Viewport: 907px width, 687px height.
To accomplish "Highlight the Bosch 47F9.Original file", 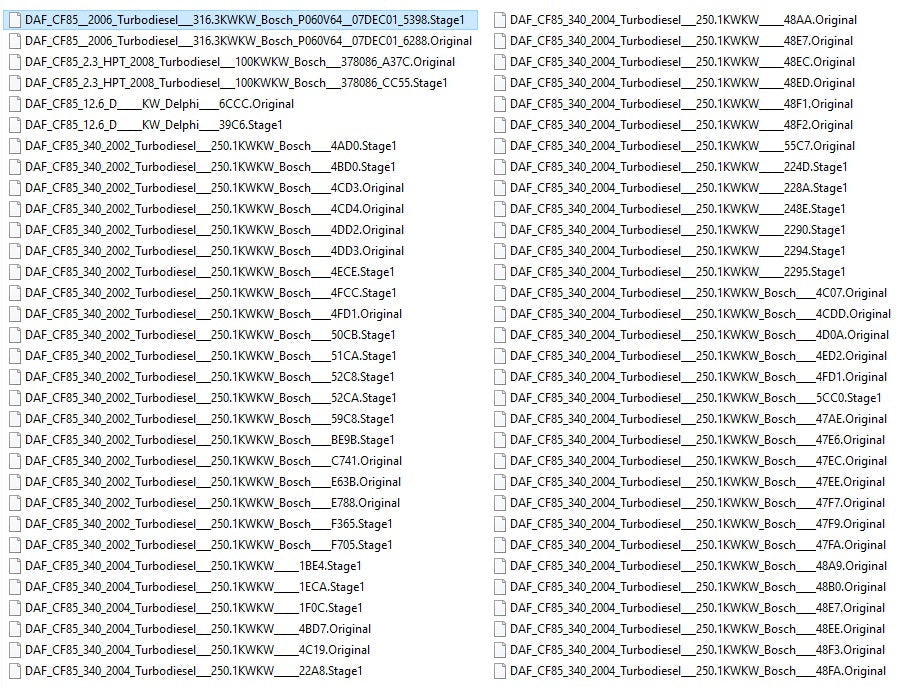I will pos(697,524).
